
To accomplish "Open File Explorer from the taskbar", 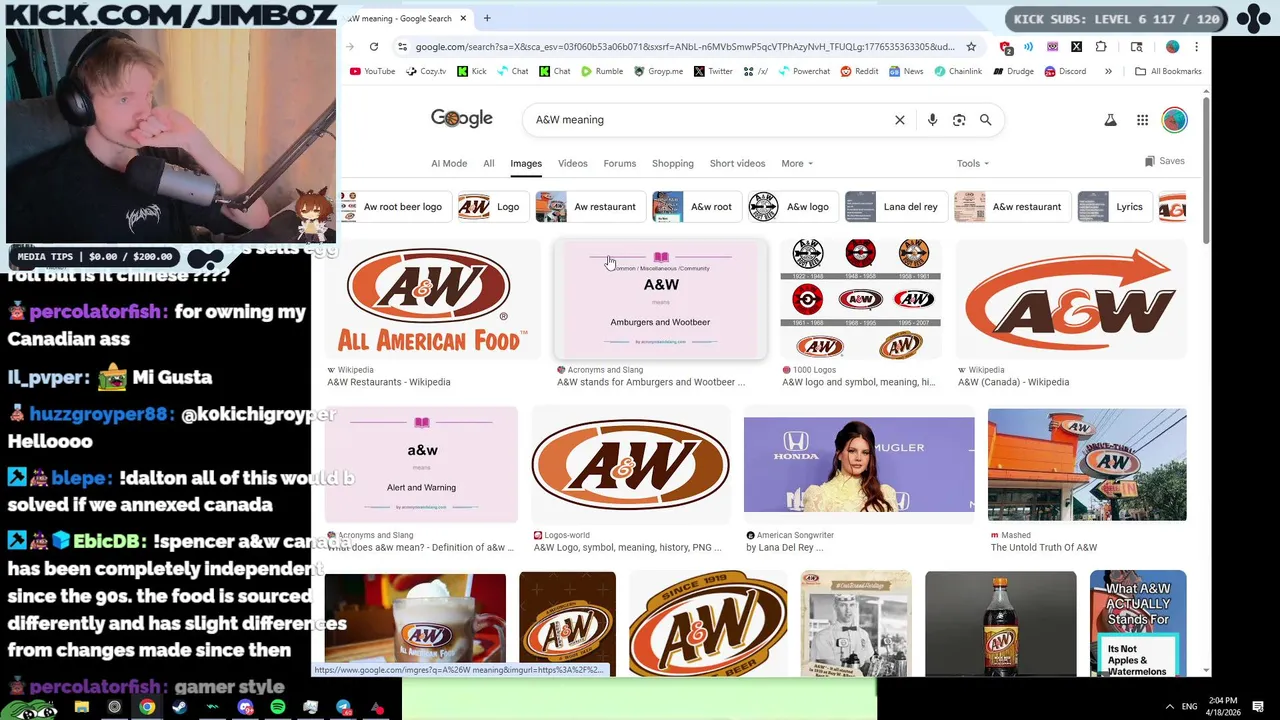I will tap(81, 707).
